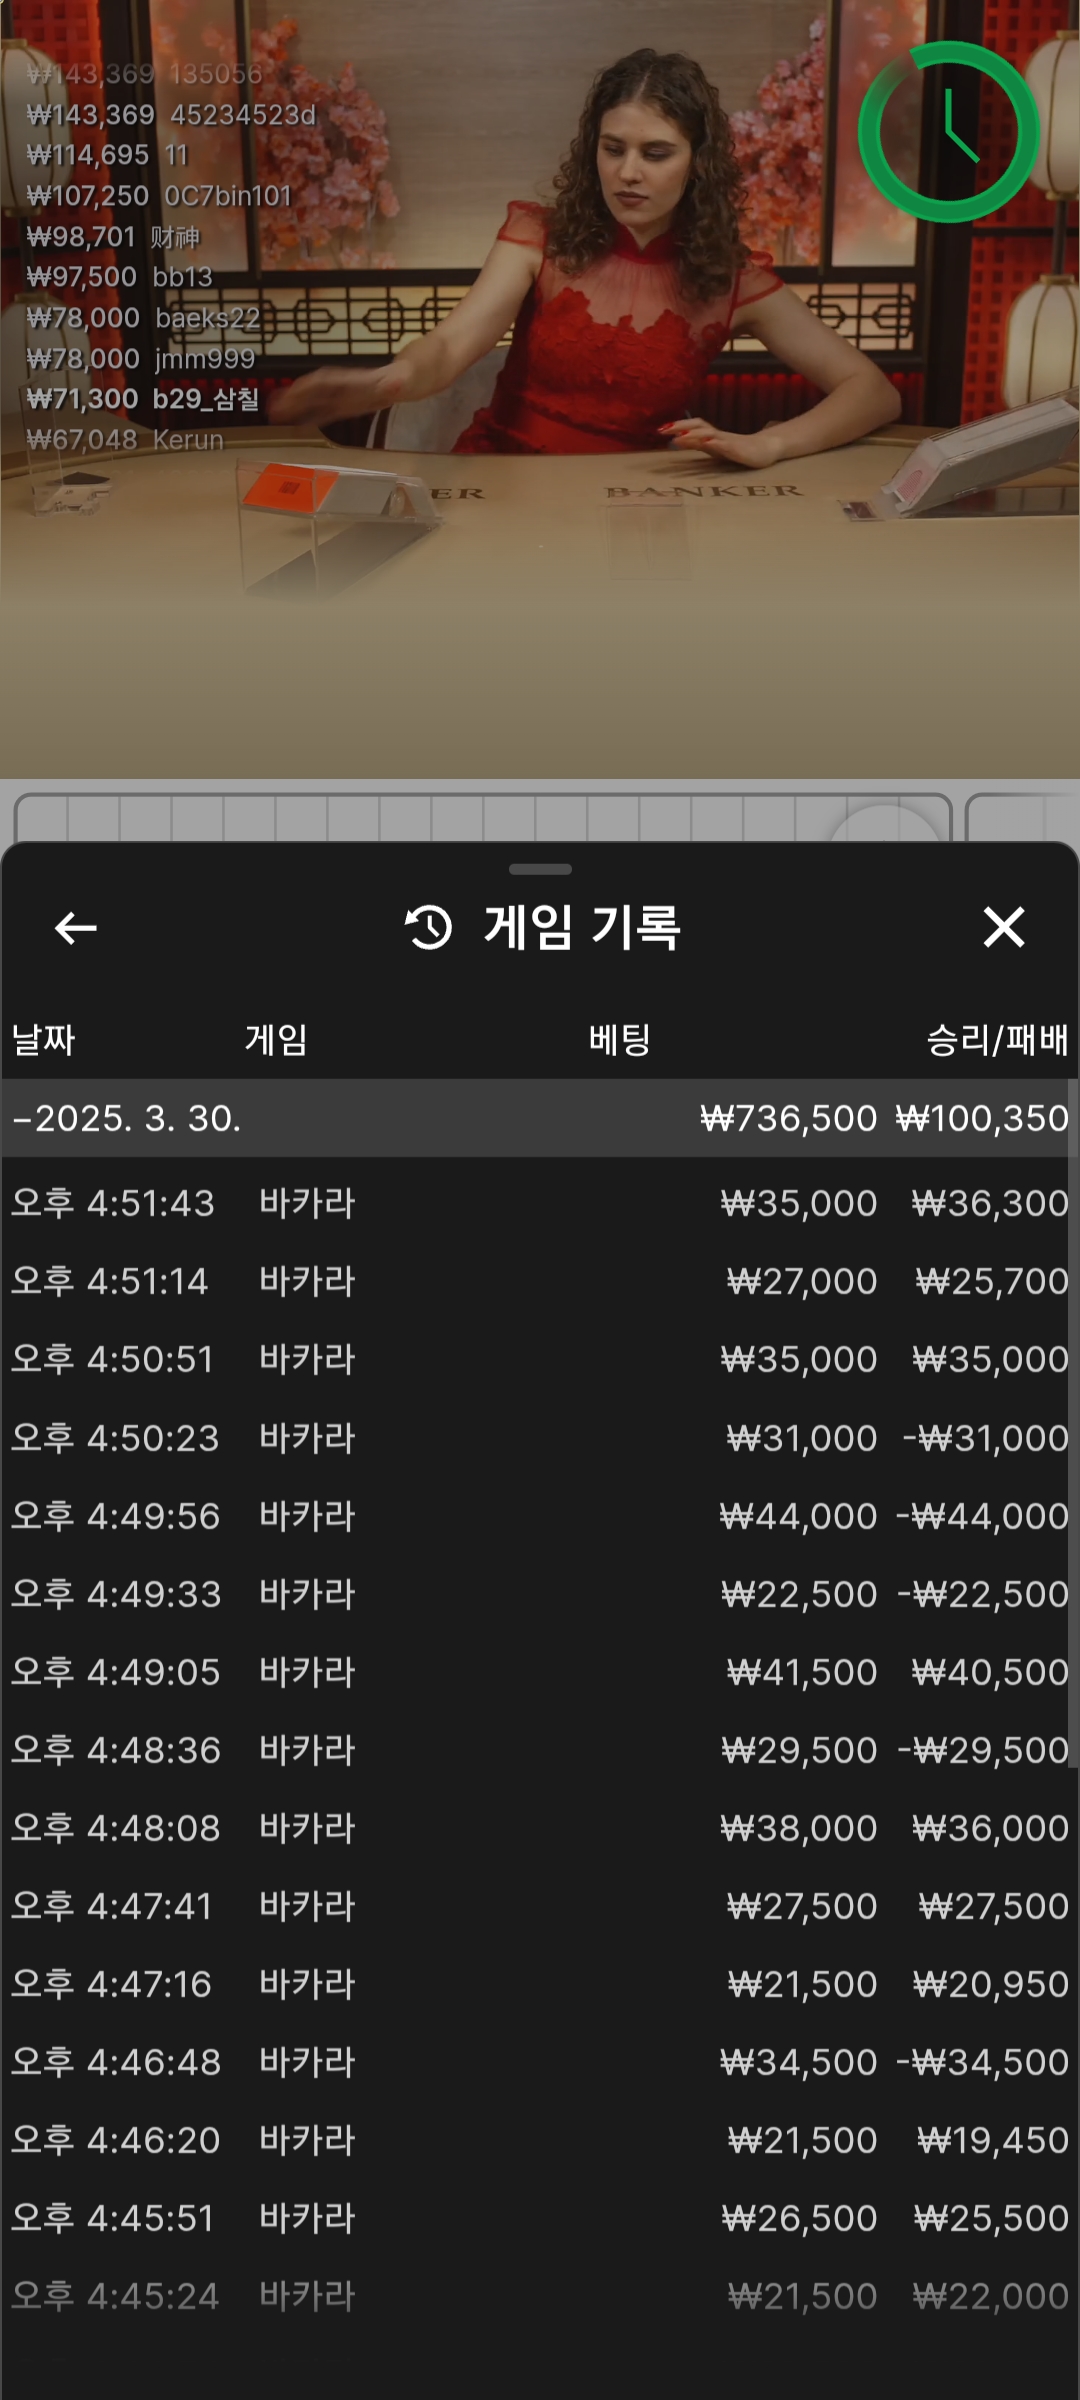Tap the green countdown timer circle

tap(948, 132)
